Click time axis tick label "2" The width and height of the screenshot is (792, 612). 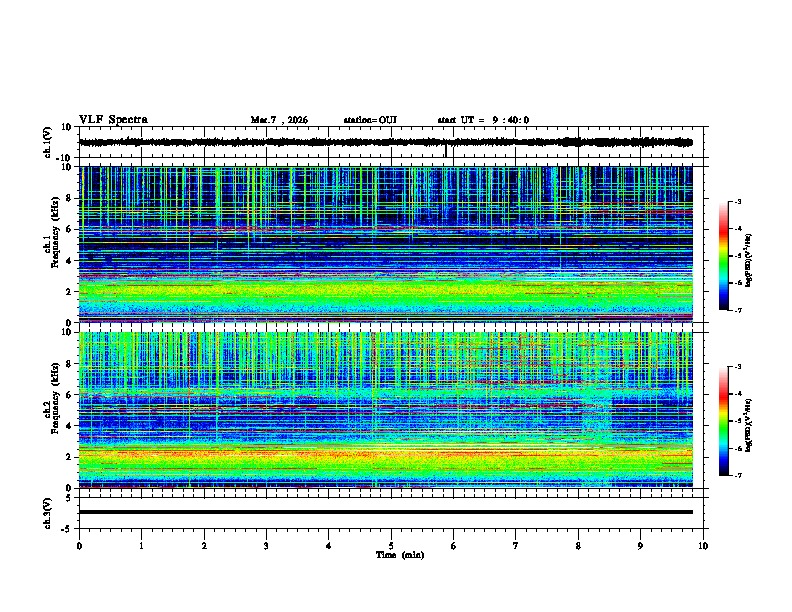tap(204, 546)
